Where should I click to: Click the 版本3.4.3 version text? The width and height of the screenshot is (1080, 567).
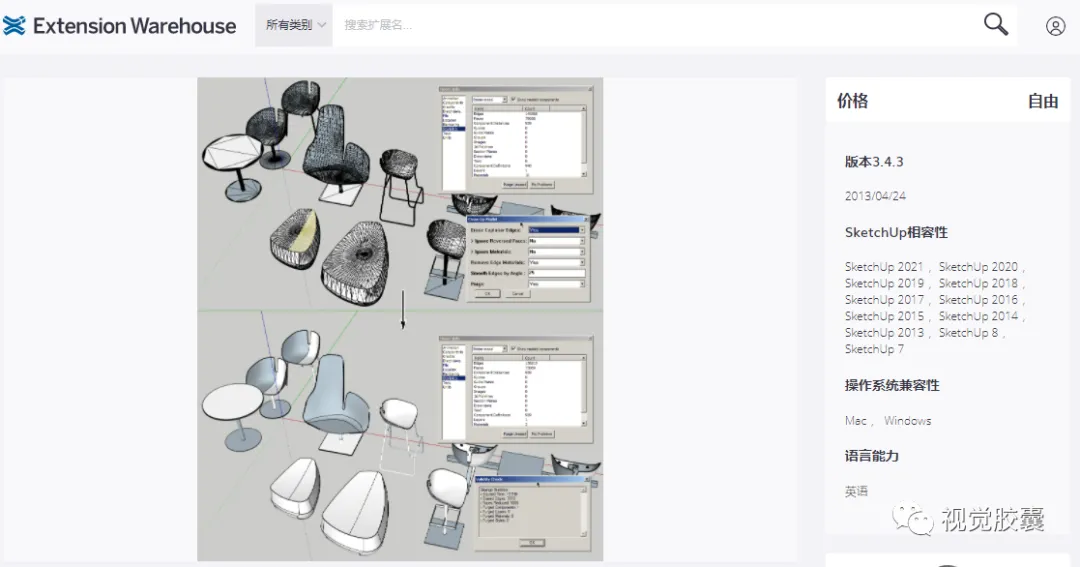[x=874, y=162]
